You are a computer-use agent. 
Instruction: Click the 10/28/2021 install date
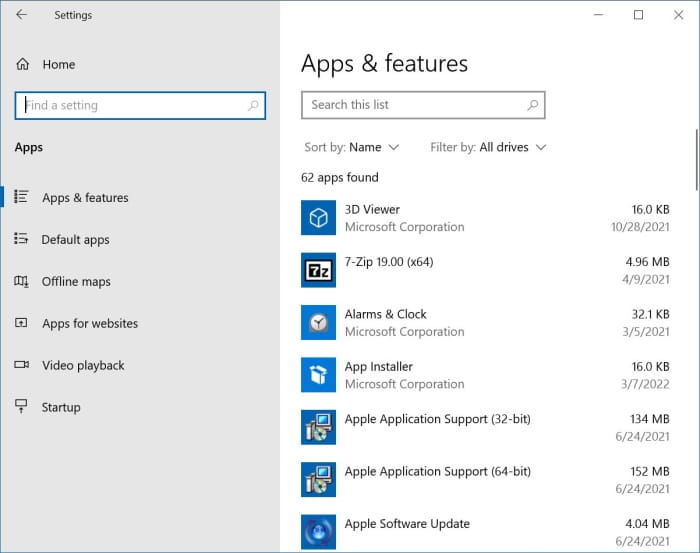(x=640, y=227)
